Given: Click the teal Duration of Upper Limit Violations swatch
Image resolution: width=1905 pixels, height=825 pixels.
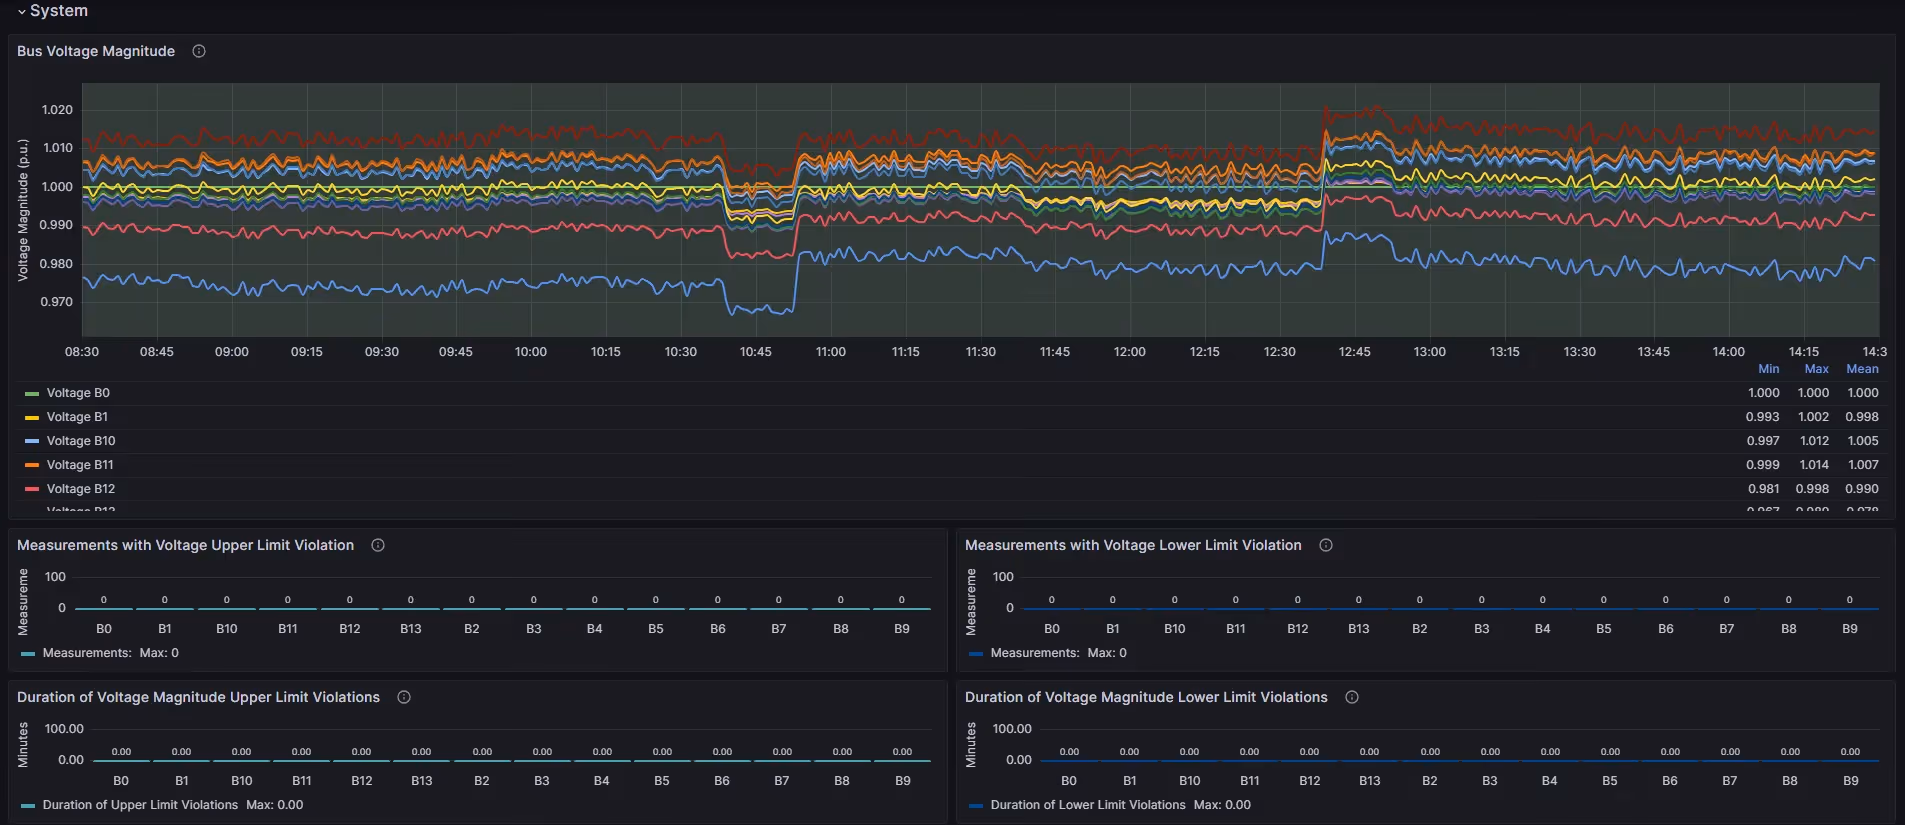Looking at the screenshot, I should (x=28, y=806).
